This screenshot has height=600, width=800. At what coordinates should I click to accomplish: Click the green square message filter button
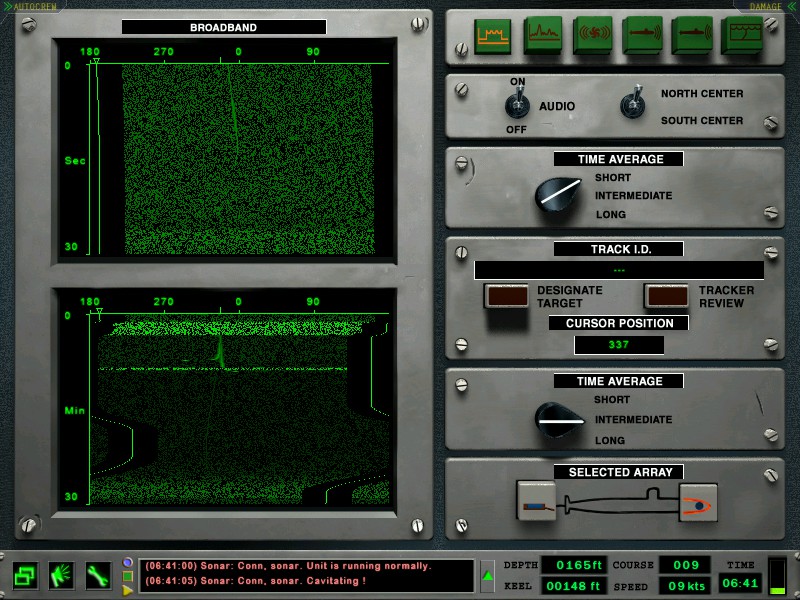coord(128,576)
